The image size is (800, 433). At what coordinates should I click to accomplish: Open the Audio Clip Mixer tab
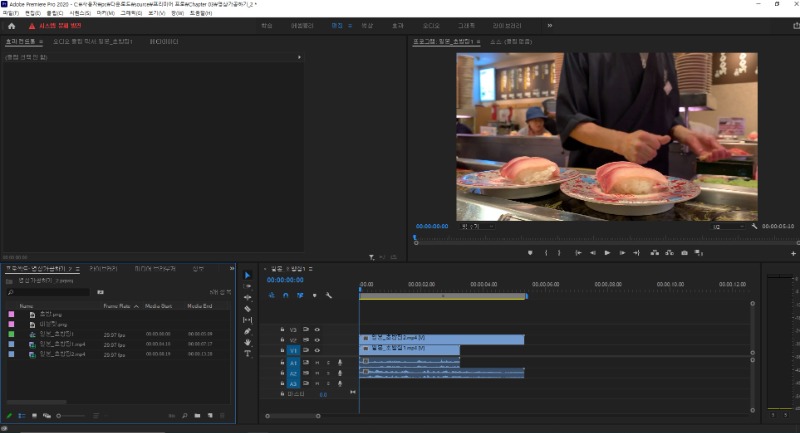[92, 41]
